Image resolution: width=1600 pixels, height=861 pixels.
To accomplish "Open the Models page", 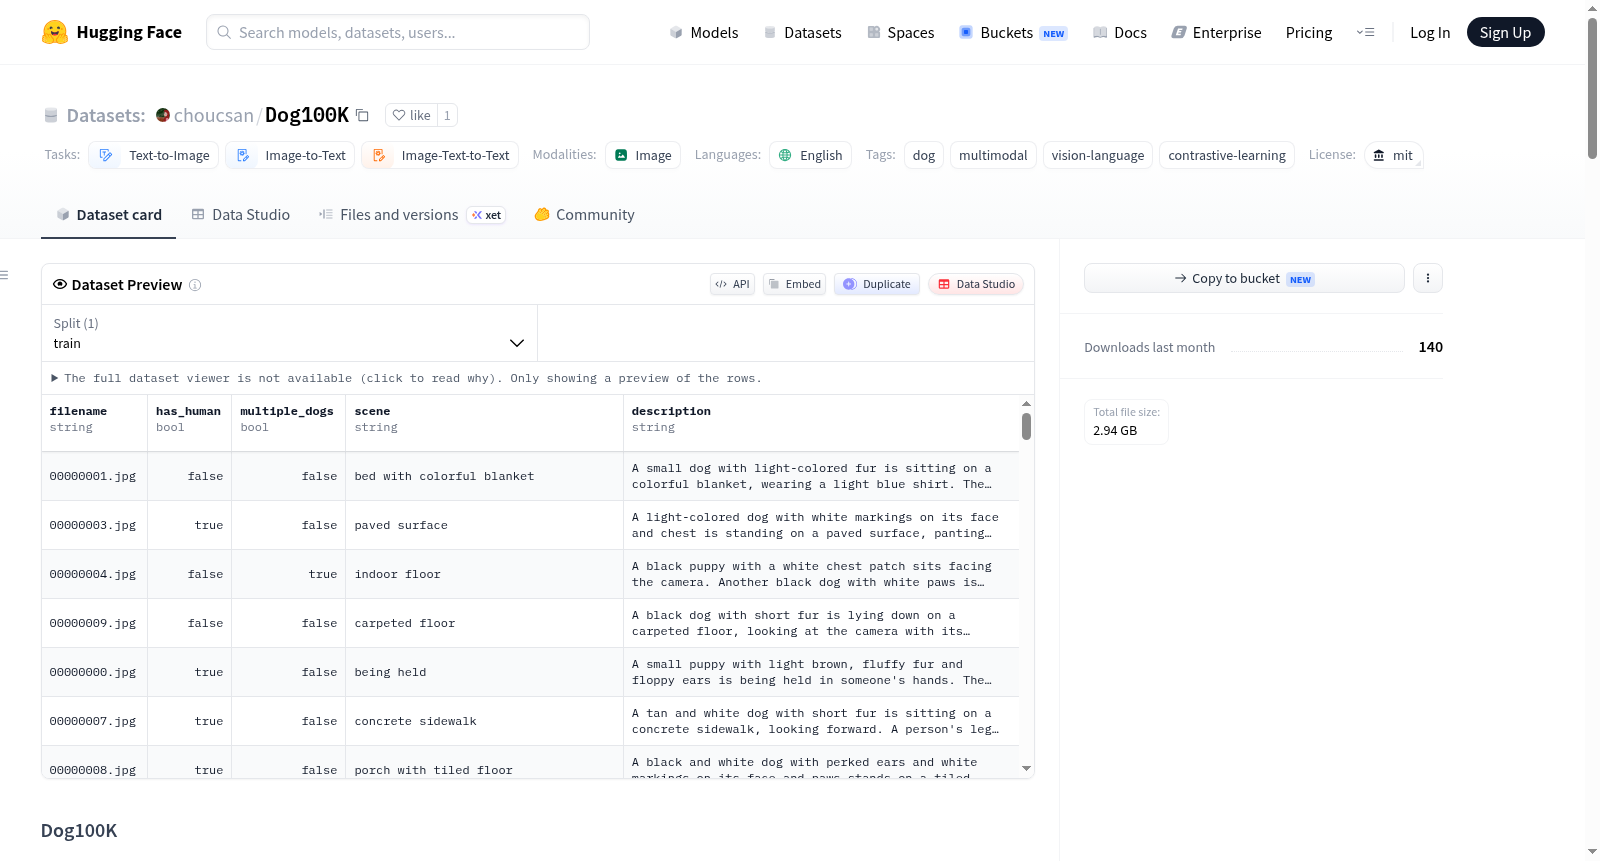I will [704, 33].
